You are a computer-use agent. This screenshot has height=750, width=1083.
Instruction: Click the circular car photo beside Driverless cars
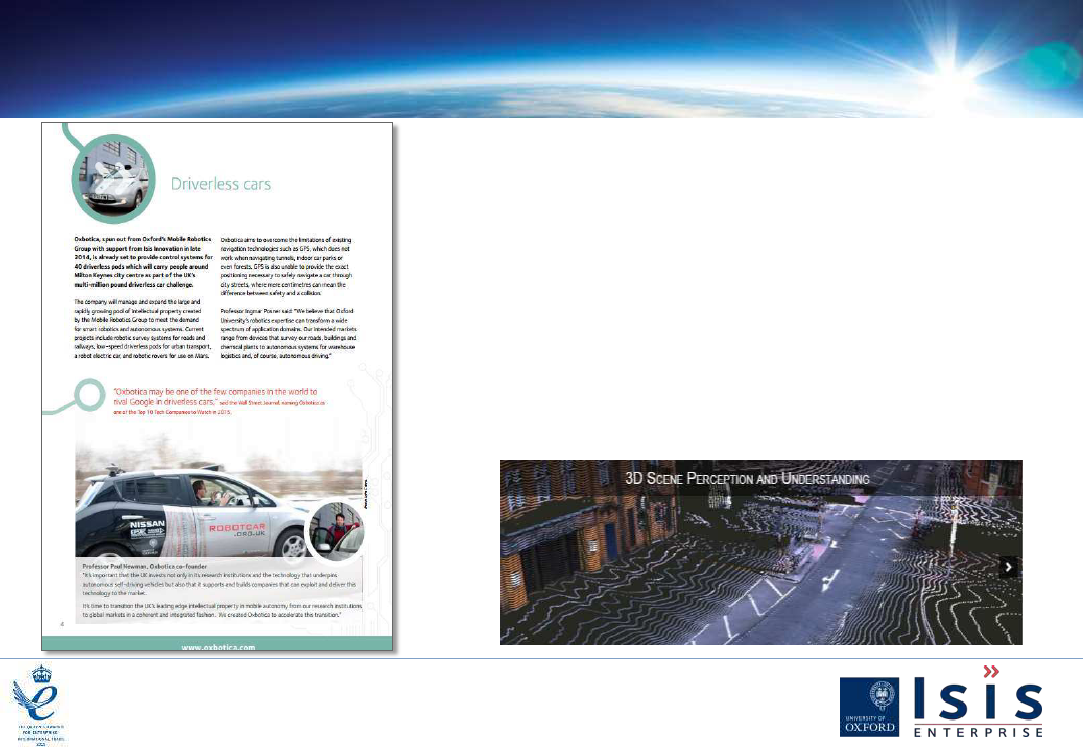[x=113, y=178]
